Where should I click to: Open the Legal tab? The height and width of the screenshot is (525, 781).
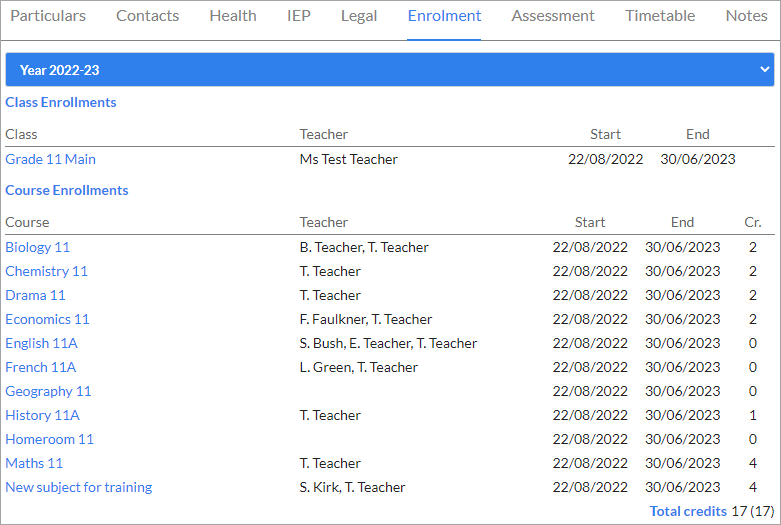tap(359, 16)
